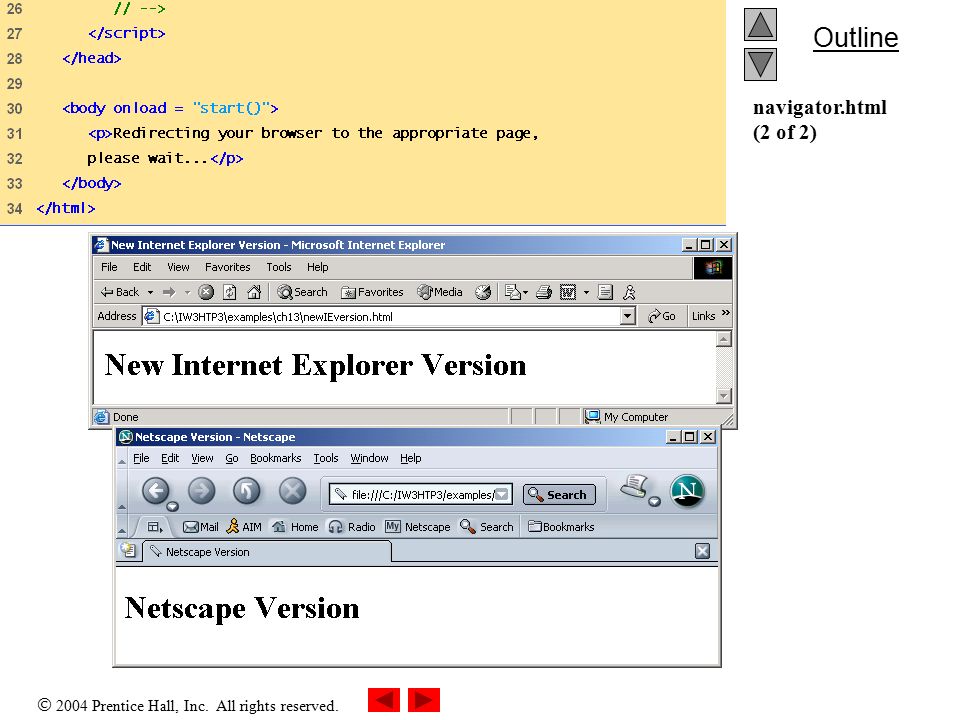Open the Edit with Word dropdown arrow
The image size is (960, 720).
(x=586, y=293)
